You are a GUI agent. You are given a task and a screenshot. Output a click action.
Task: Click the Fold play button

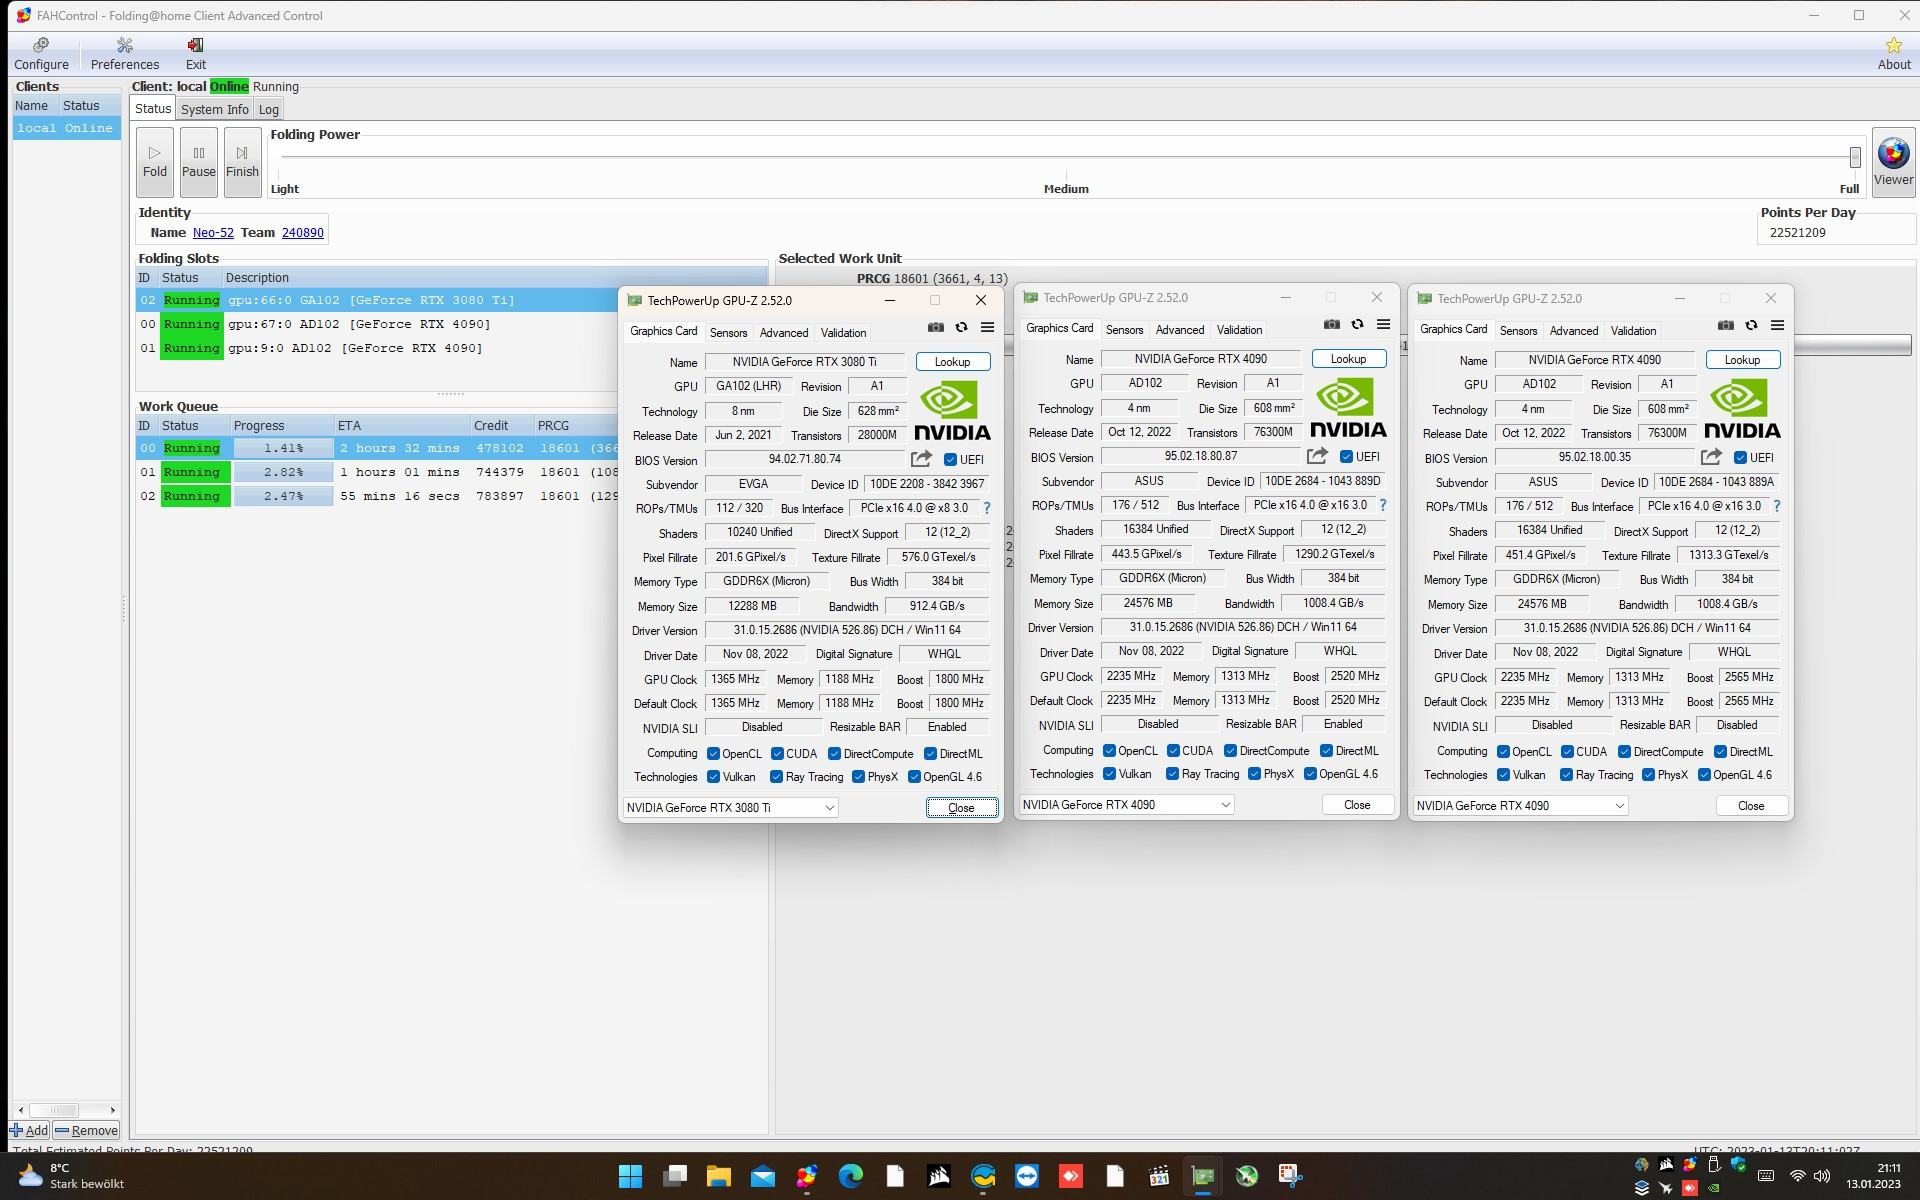[155, 161]
